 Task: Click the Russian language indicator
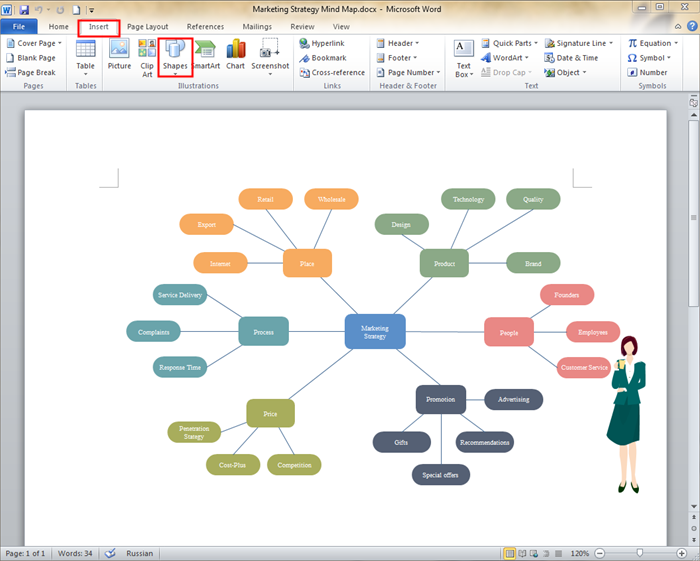[x=139, y=553]
